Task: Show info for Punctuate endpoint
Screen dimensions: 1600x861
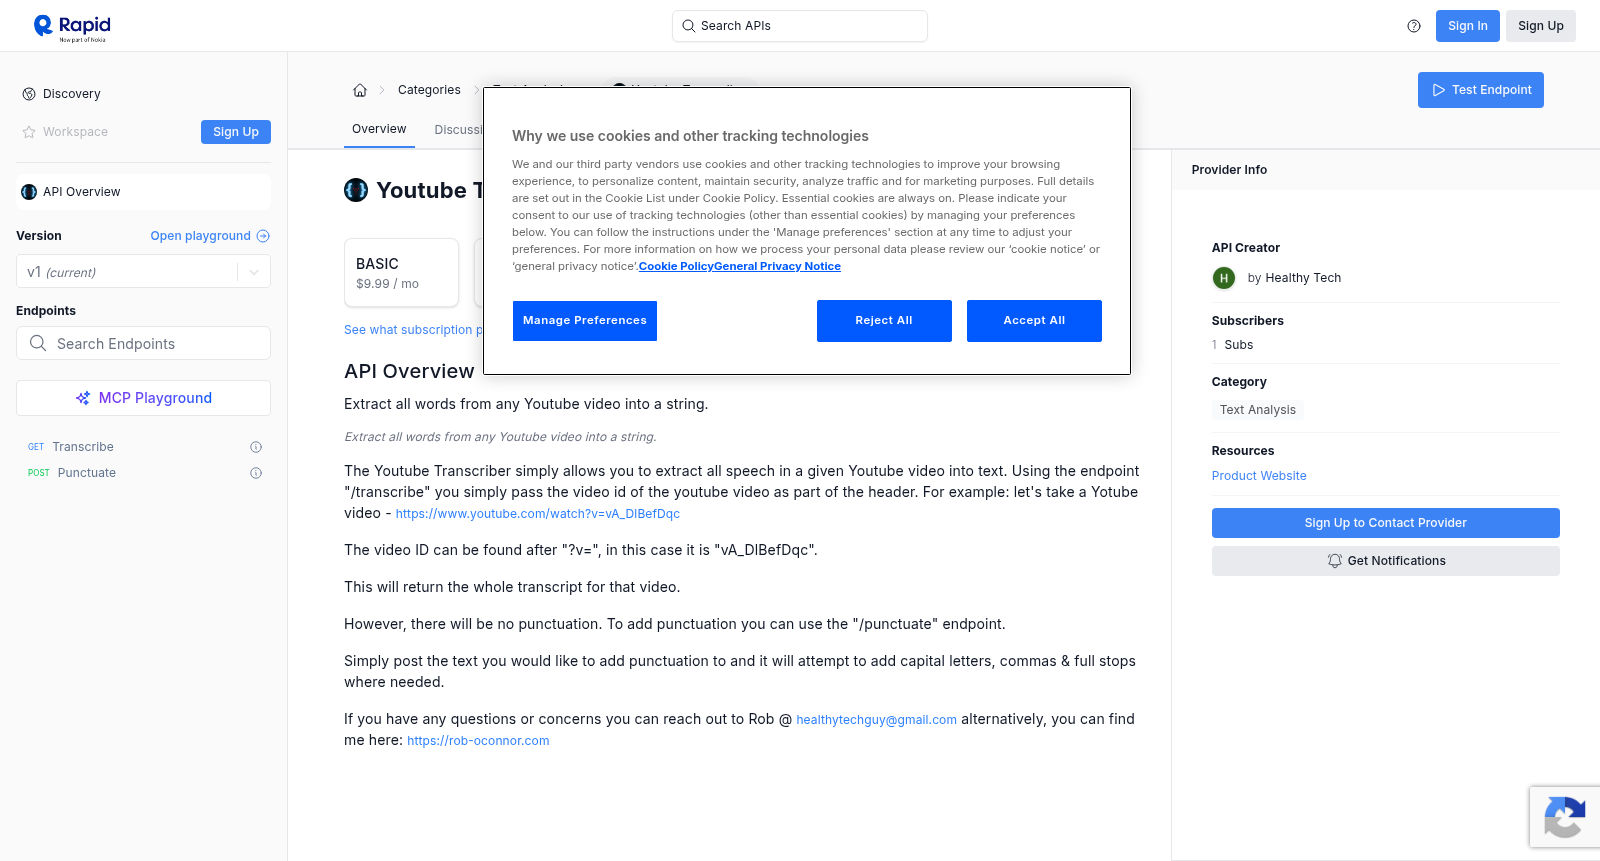Action: pos(256,473)
